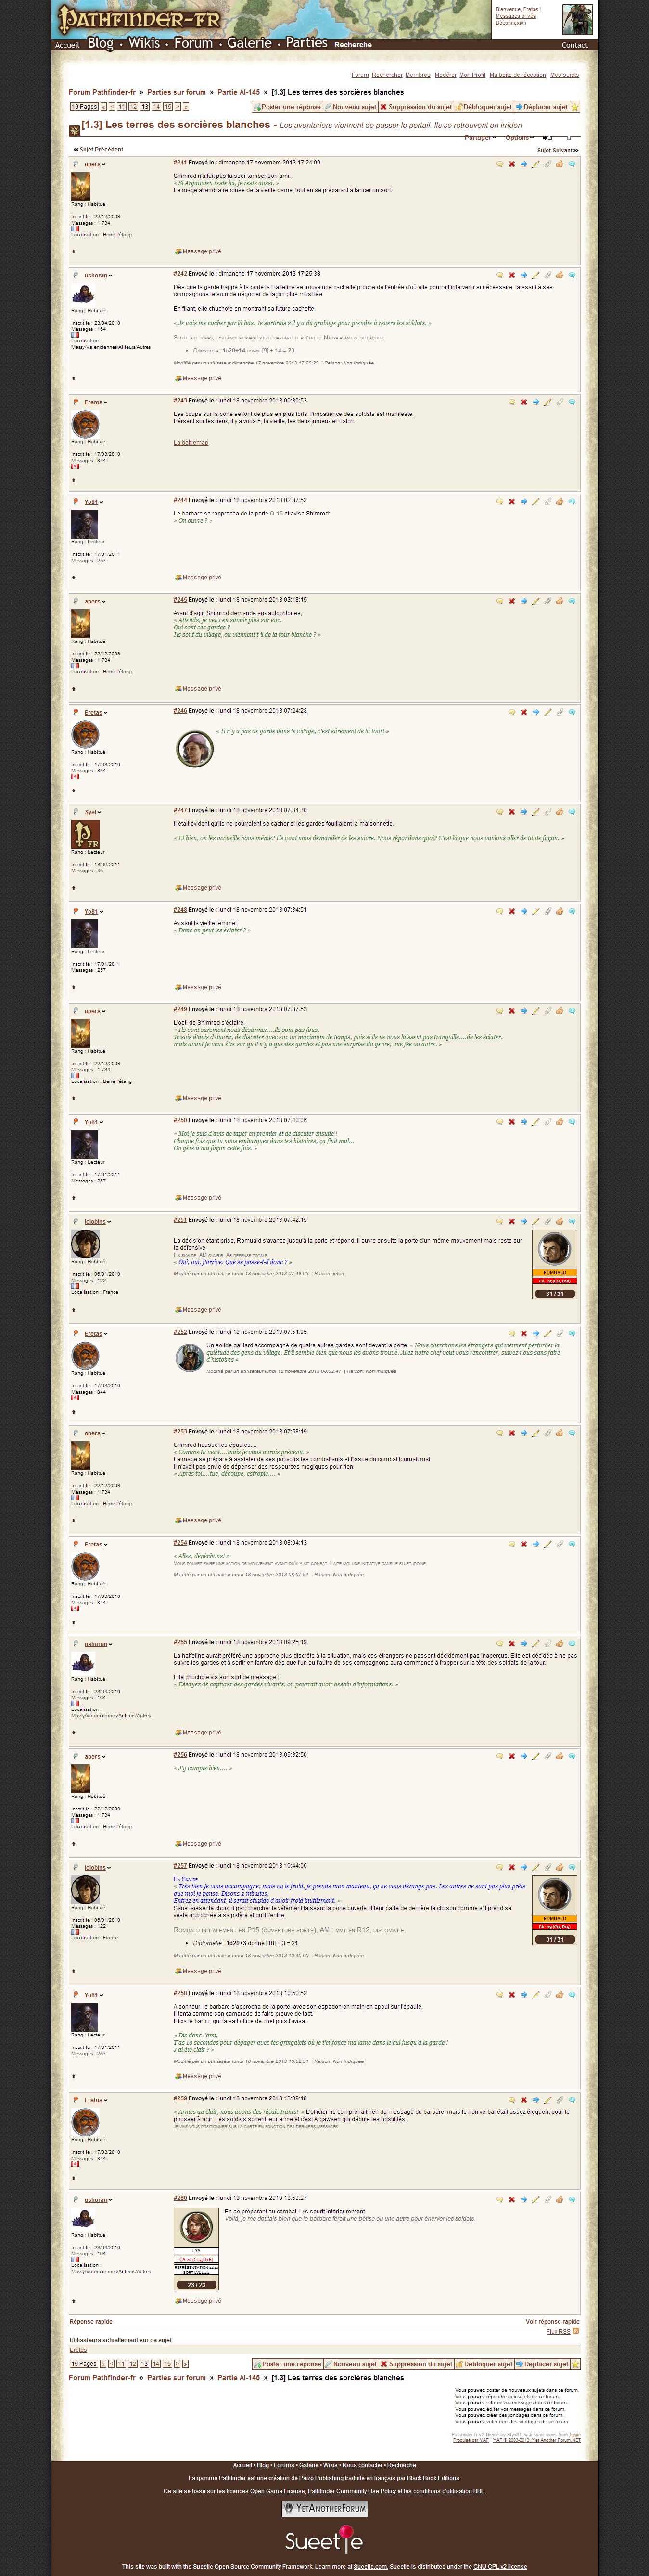Click the blue arrow icon on post #247
This screenshot has width=649, height=2576.
tap(523, 812)
